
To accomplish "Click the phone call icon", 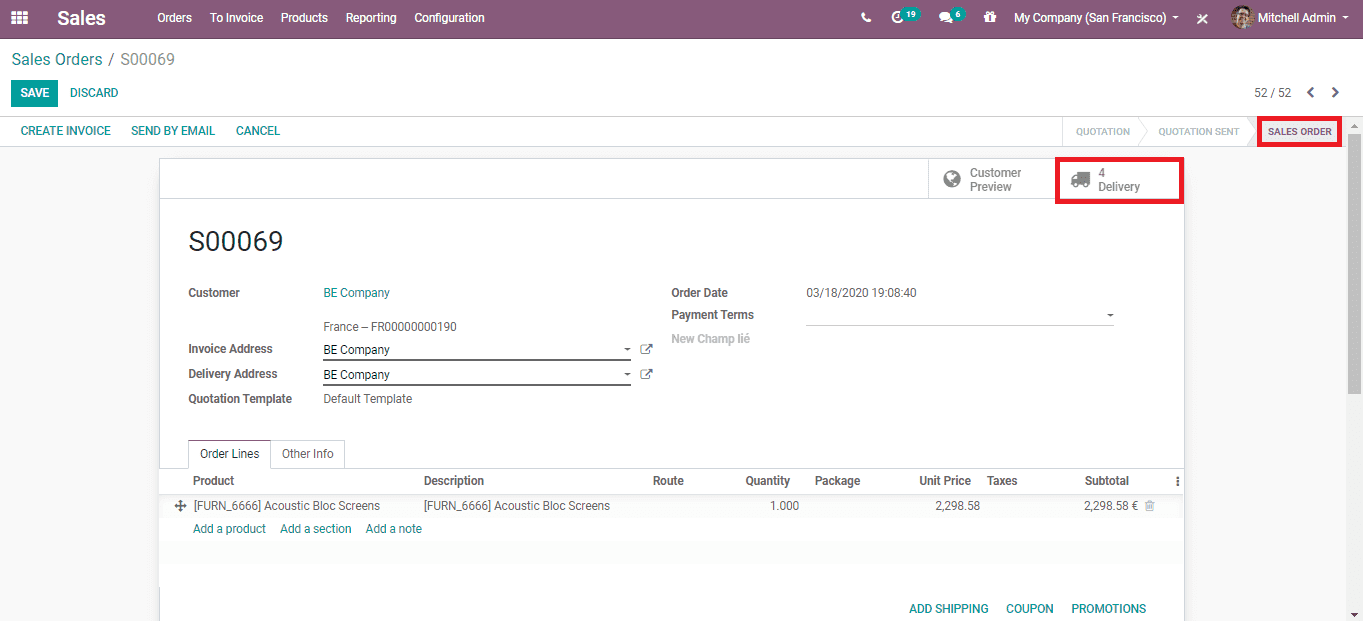I will click(x=866, y=18).
